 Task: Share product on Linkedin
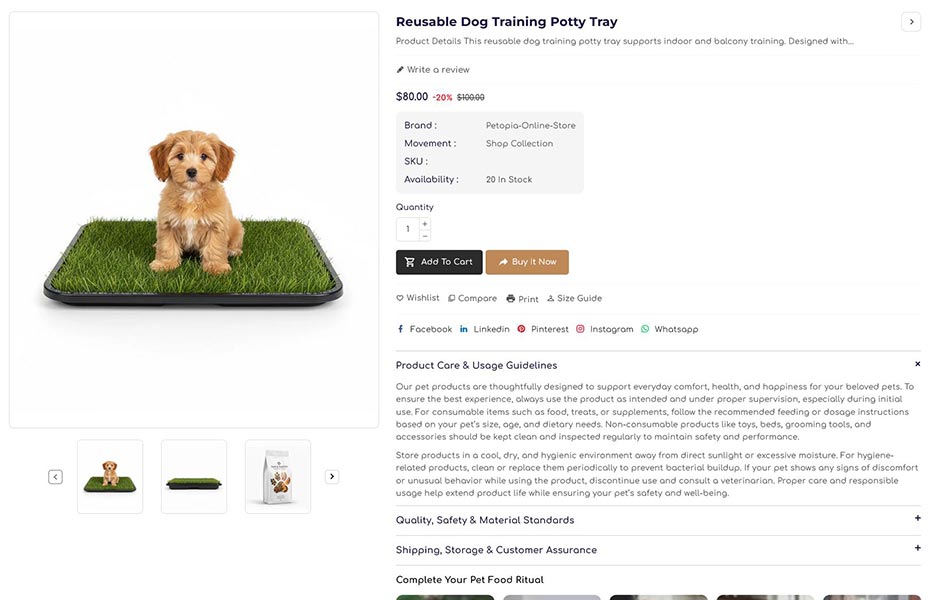coord(464,329)
